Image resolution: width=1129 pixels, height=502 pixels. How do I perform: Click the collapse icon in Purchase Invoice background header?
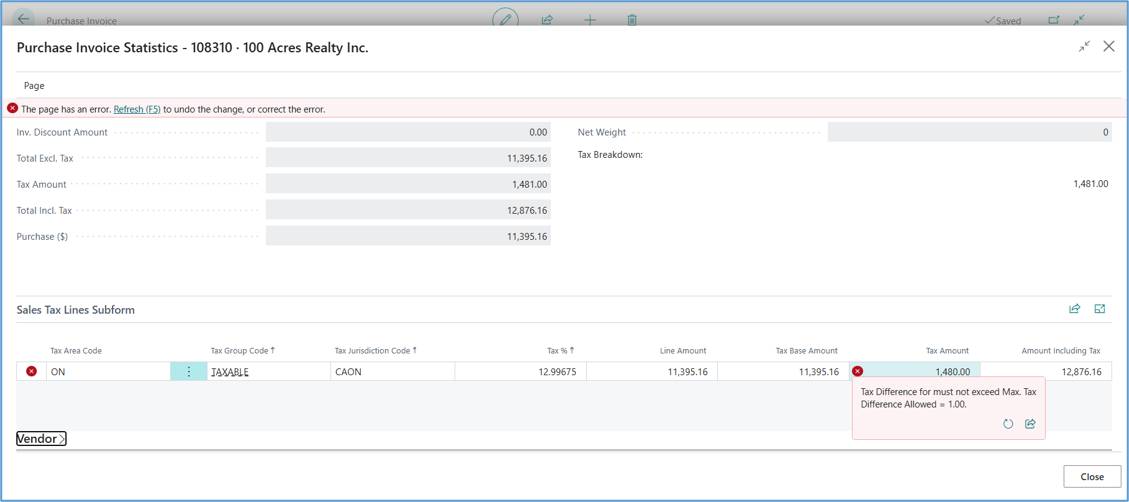click(1079, 20)
